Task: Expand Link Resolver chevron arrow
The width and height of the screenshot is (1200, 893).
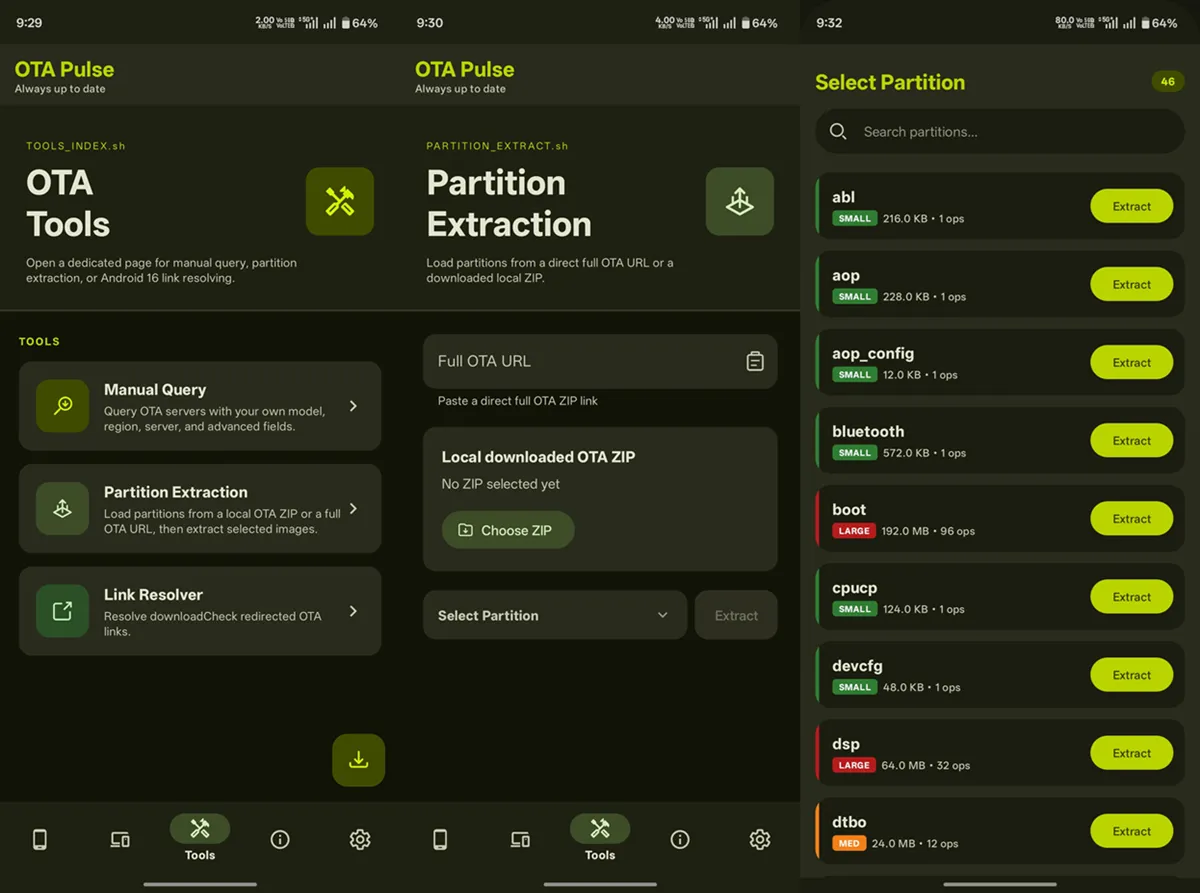Action: pos(353,611)
